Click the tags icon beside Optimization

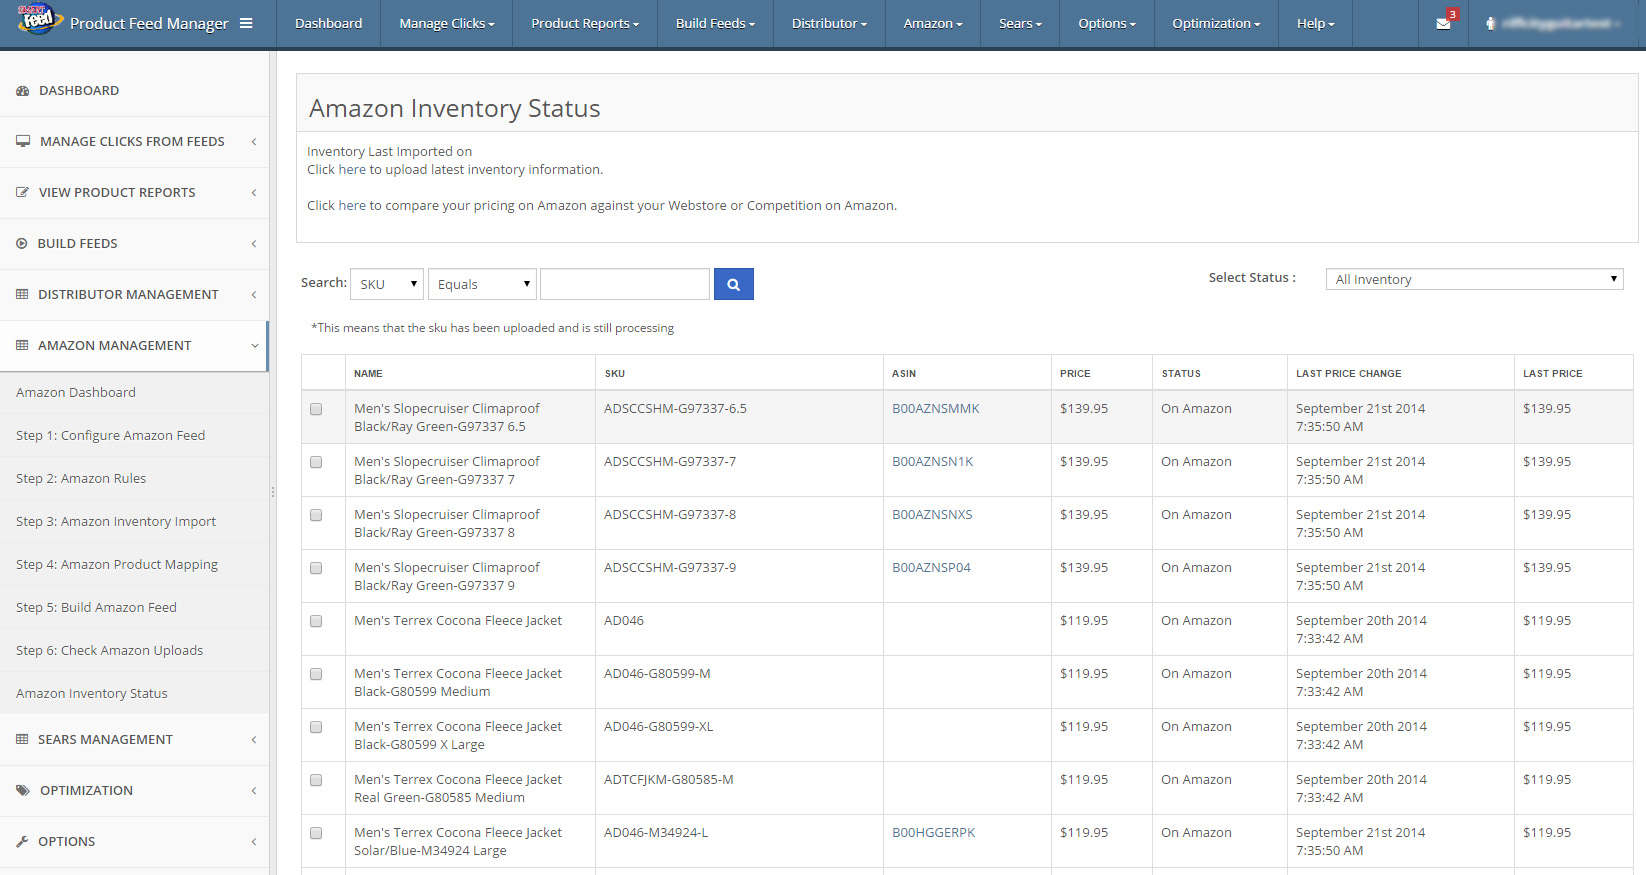point(23,791)
